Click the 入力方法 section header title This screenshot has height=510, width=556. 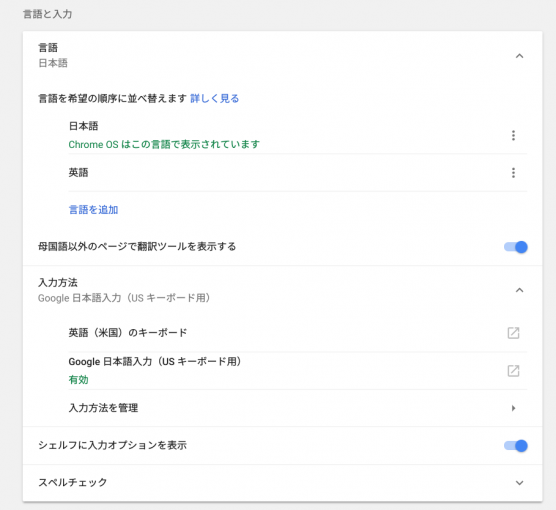pos(58,283)
